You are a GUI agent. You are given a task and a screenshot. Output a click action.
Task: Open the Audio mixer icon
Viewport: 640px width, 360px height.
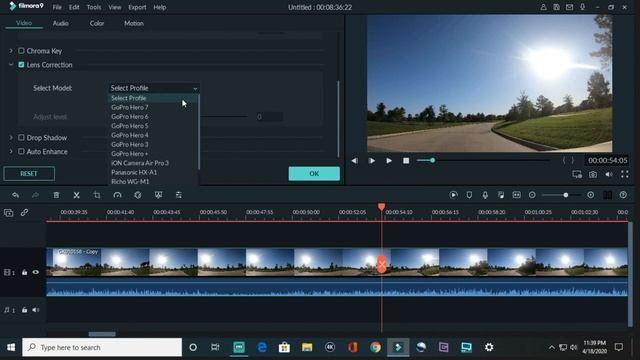pos(501,195)
